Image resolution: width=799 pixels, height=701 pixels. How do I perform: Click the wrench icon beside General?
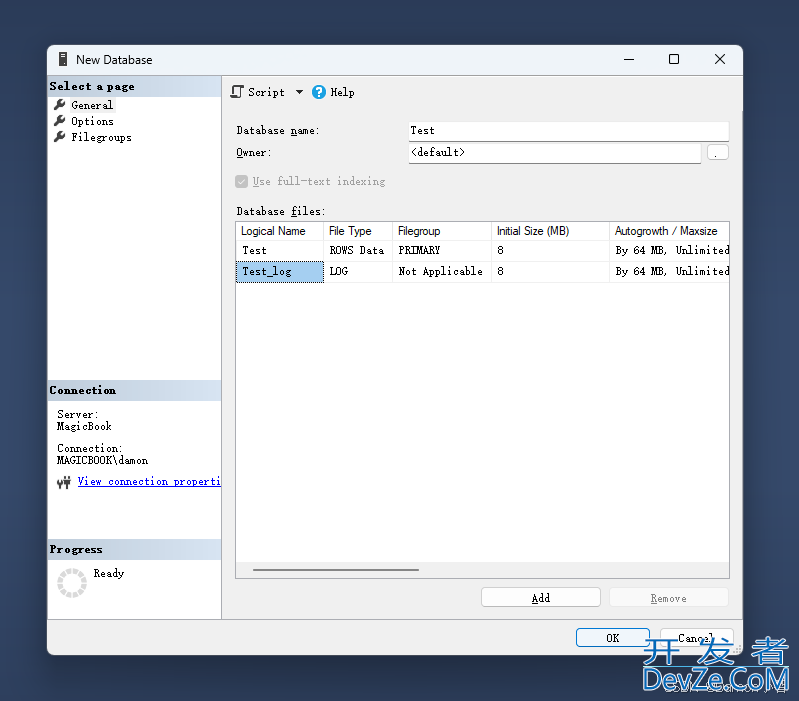pos(60,104)
